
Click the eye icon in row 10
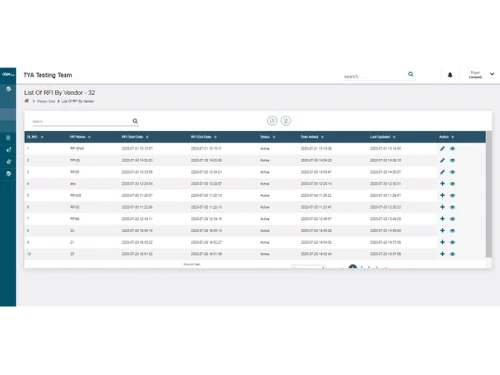(452, 254)
